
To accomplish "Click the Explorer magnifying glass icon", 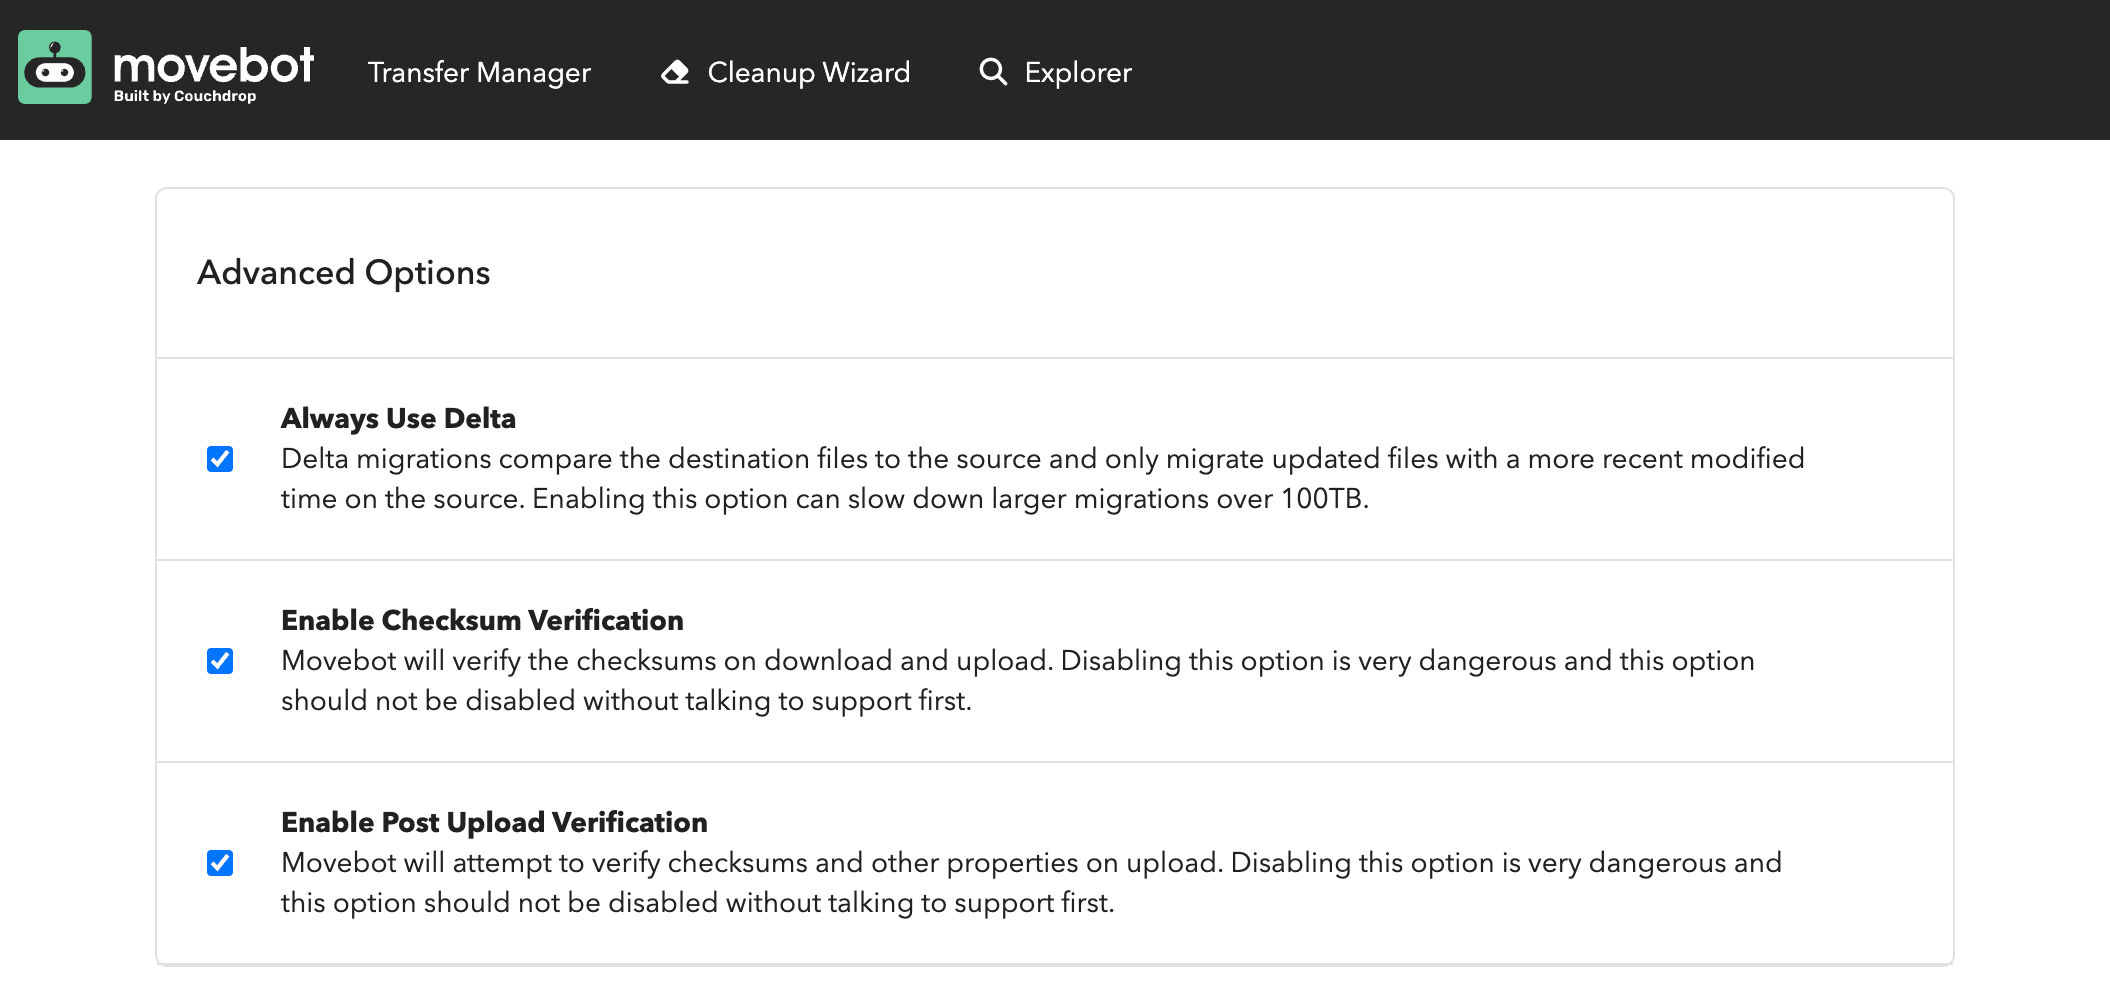I will click(992, 71).
